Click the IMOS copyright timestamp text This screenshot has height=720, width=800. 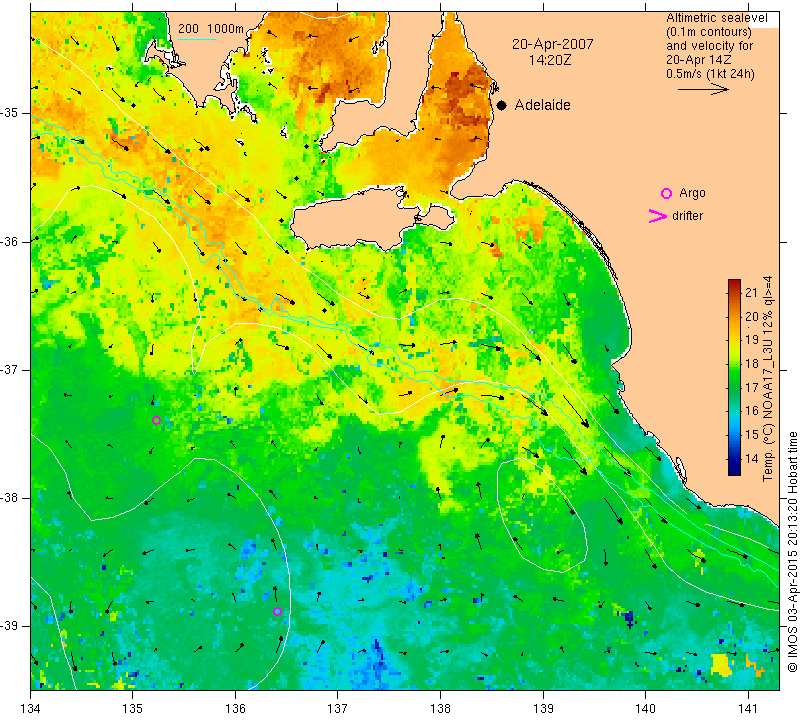point(792,552)
